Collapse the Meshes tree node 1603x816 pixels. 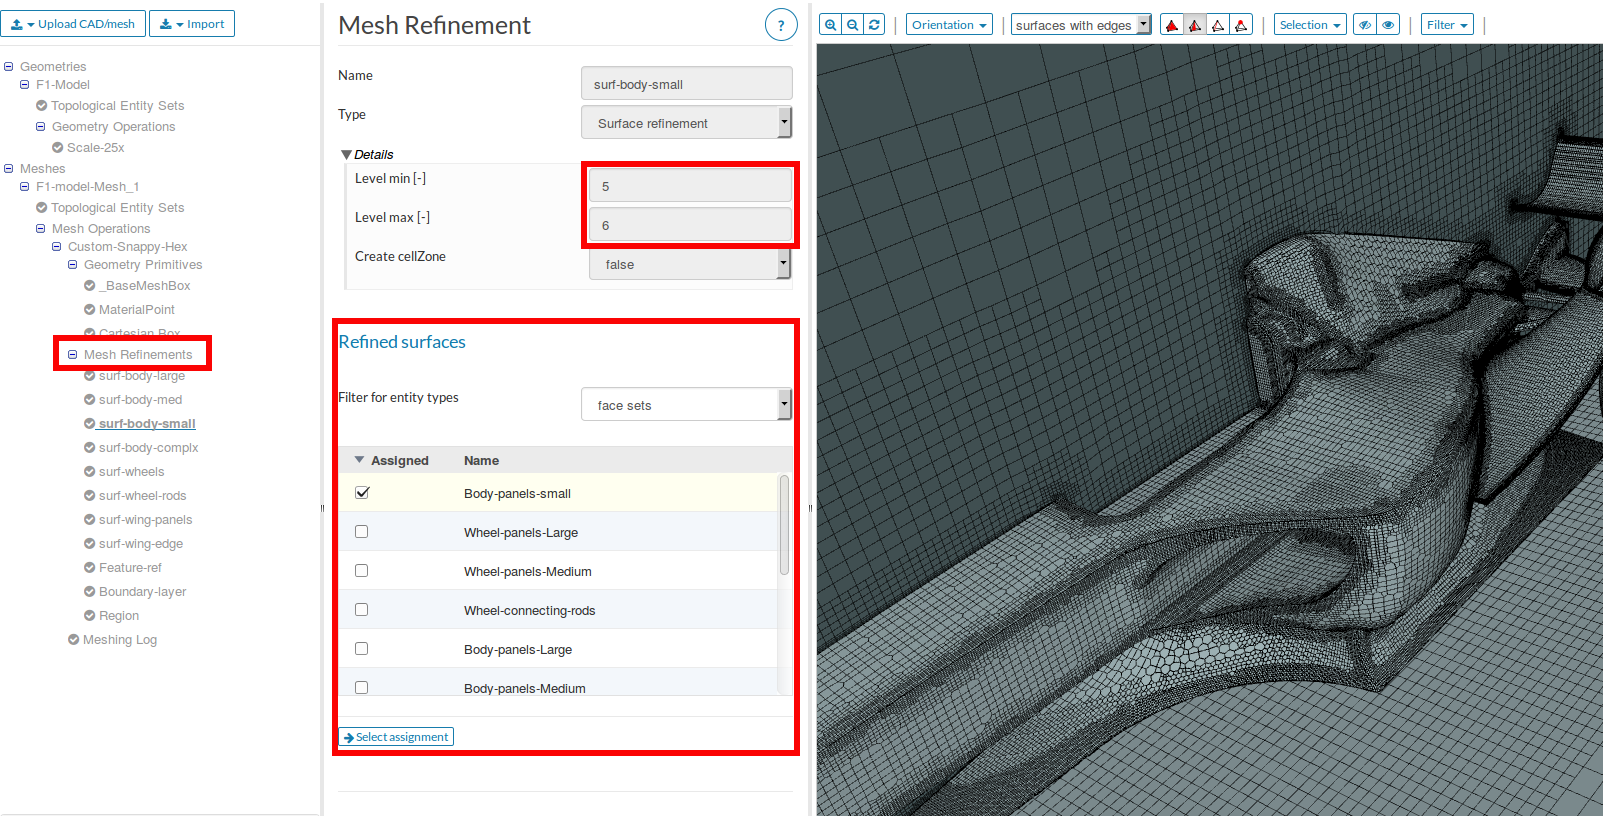click(9, 169)
